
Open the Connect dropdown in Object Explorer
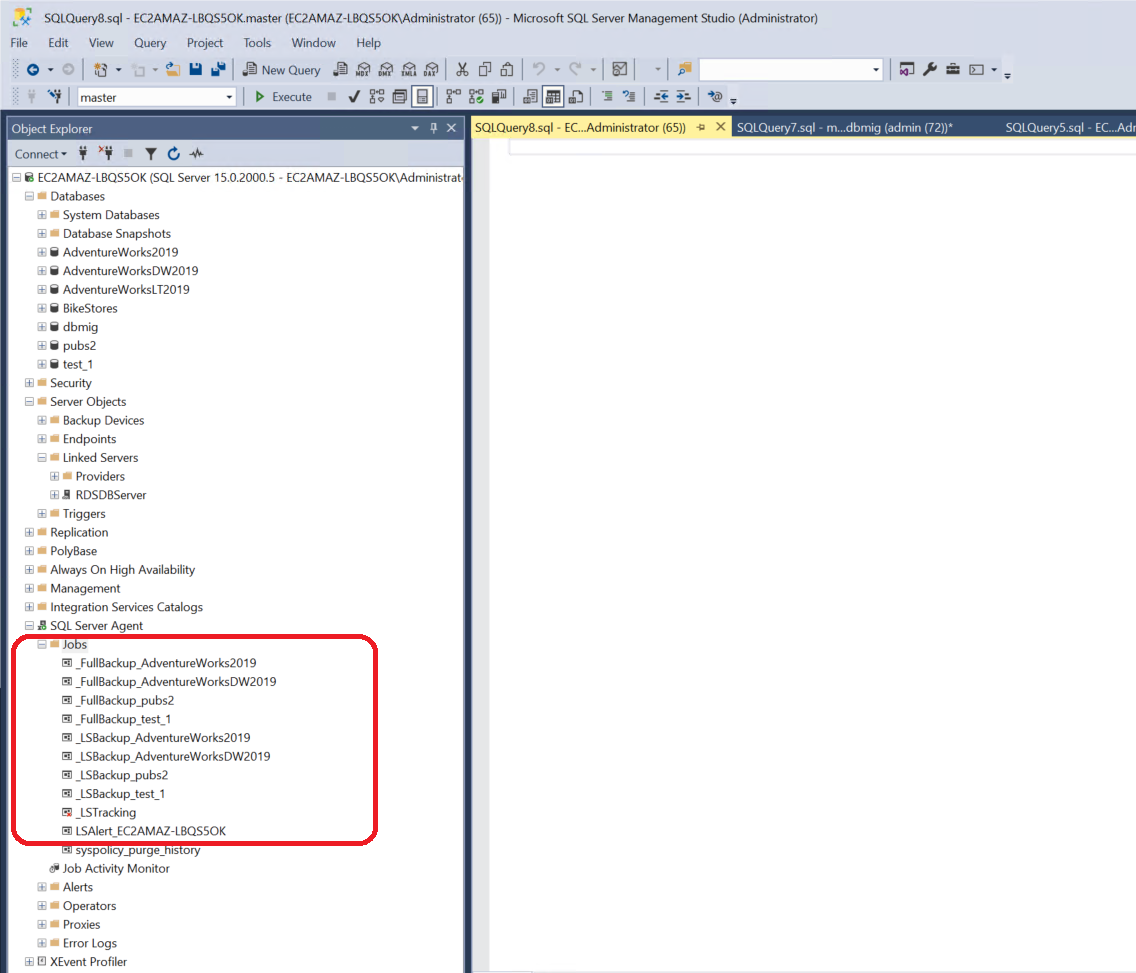41,154
